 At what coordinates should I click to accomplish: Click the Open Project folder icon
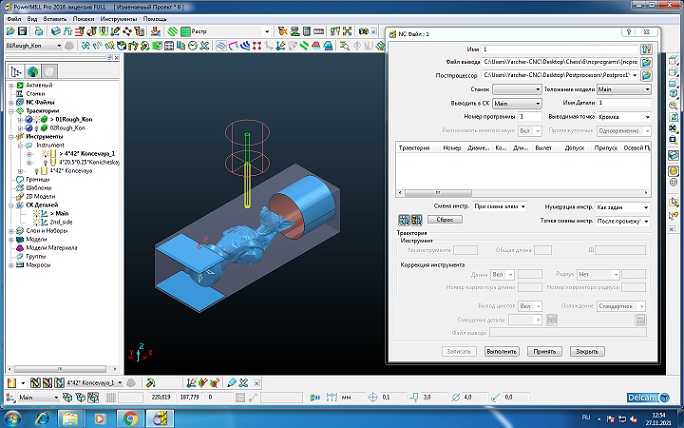pos(10,32)
